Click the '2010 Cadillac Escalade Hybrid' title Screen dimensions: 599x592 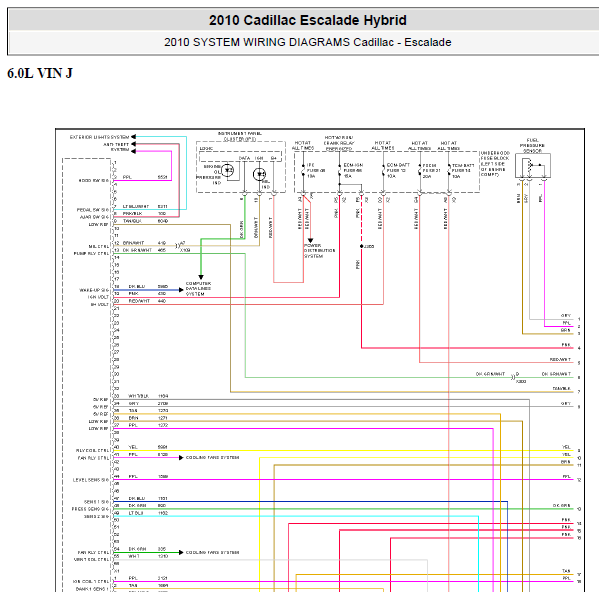coord(308,20)
